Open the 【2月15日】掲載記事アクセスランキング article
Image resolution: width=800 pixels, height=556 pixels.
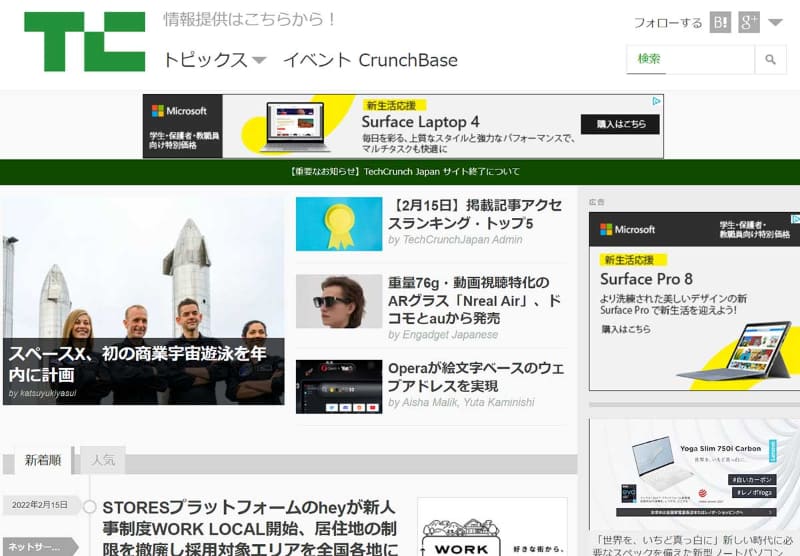tap(476, 214)
